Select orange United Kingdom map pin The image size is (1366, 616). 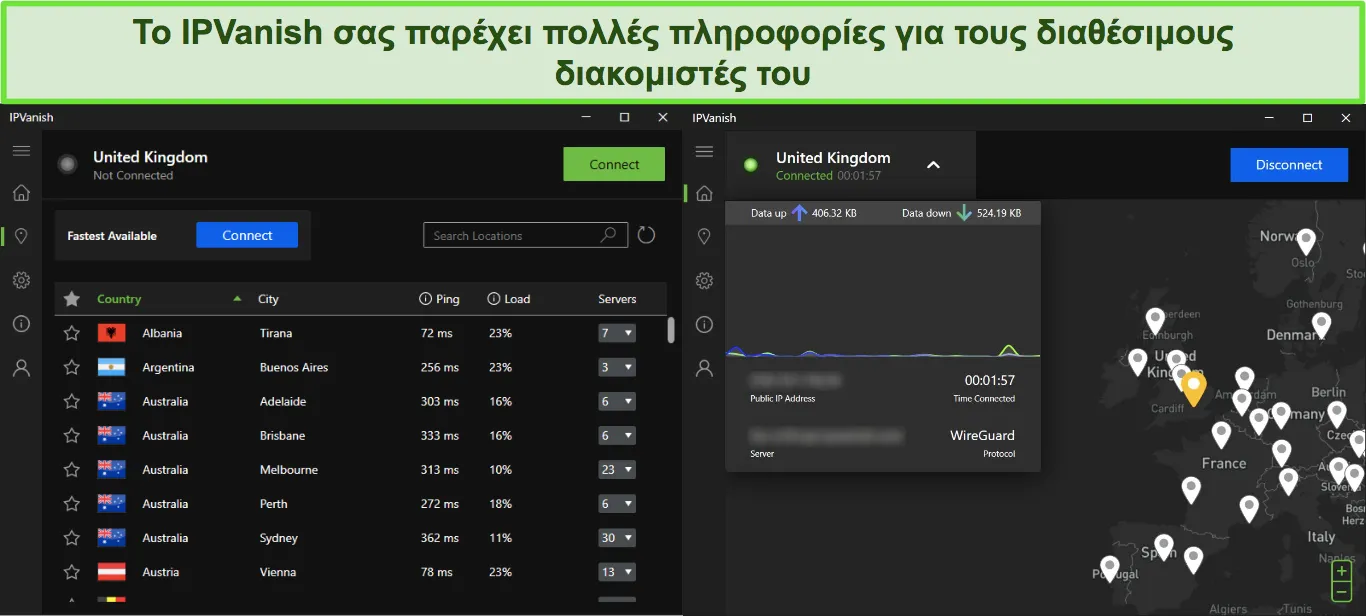1193,389
